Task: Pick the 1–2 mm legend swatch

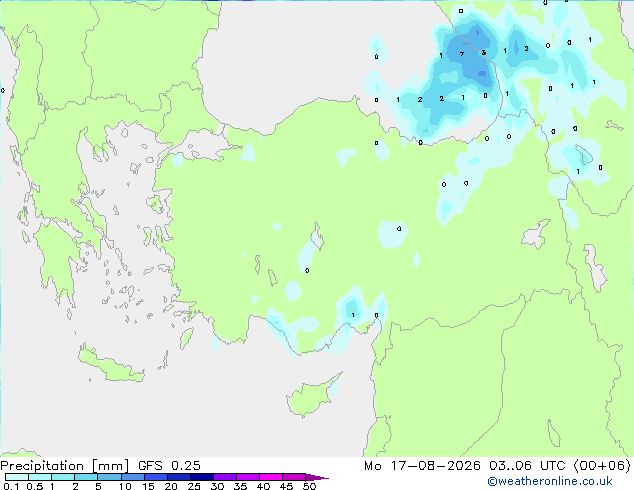Action: click(63, 477)
